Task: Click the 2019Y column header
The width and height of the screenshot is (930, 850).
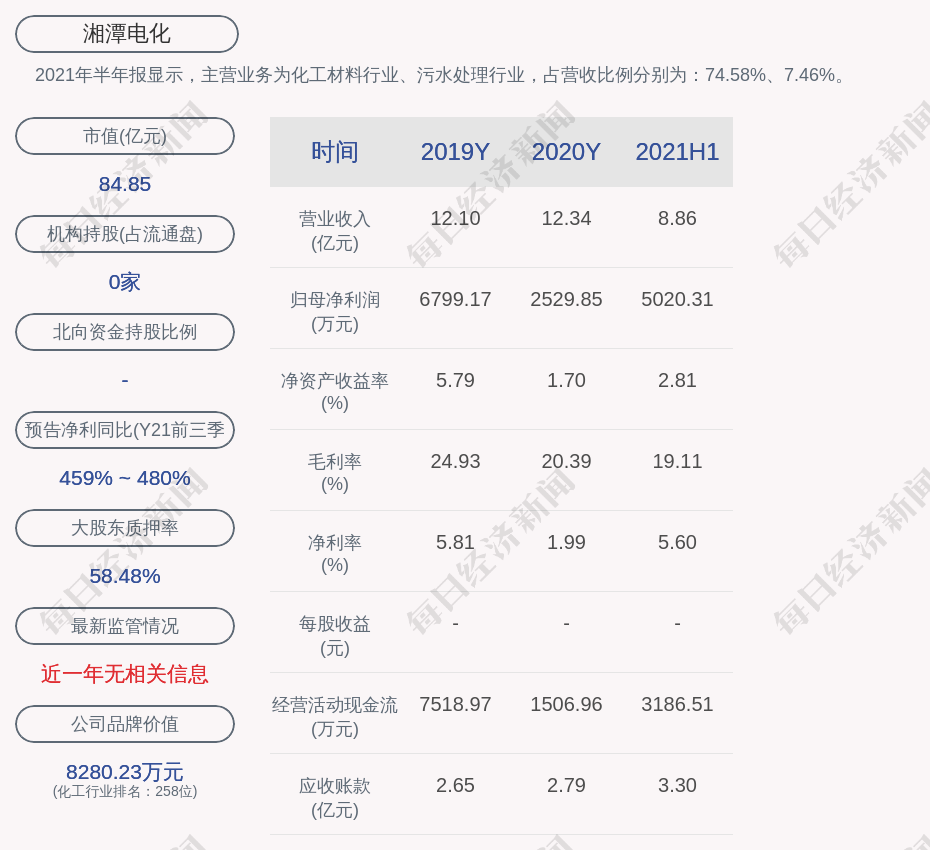Action: (456, 152)
